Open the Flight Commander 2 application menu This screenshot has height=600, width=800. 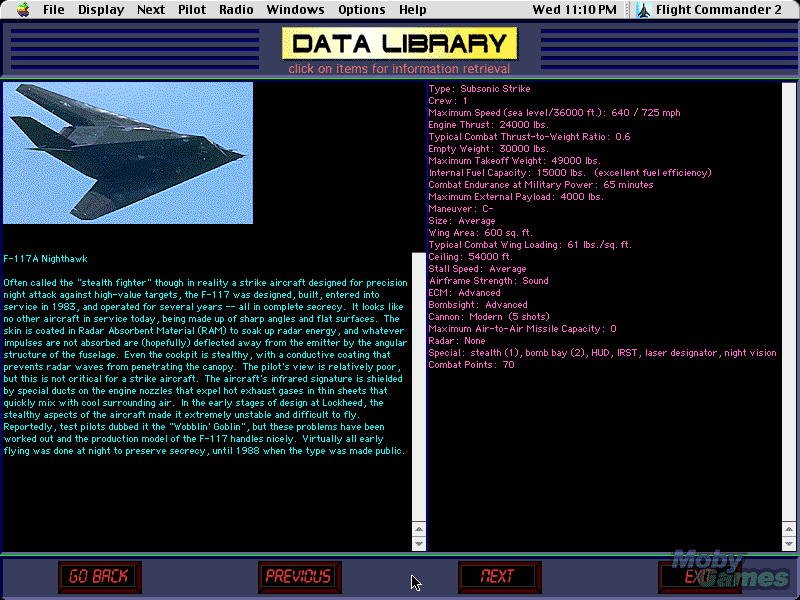pos(718,10)
